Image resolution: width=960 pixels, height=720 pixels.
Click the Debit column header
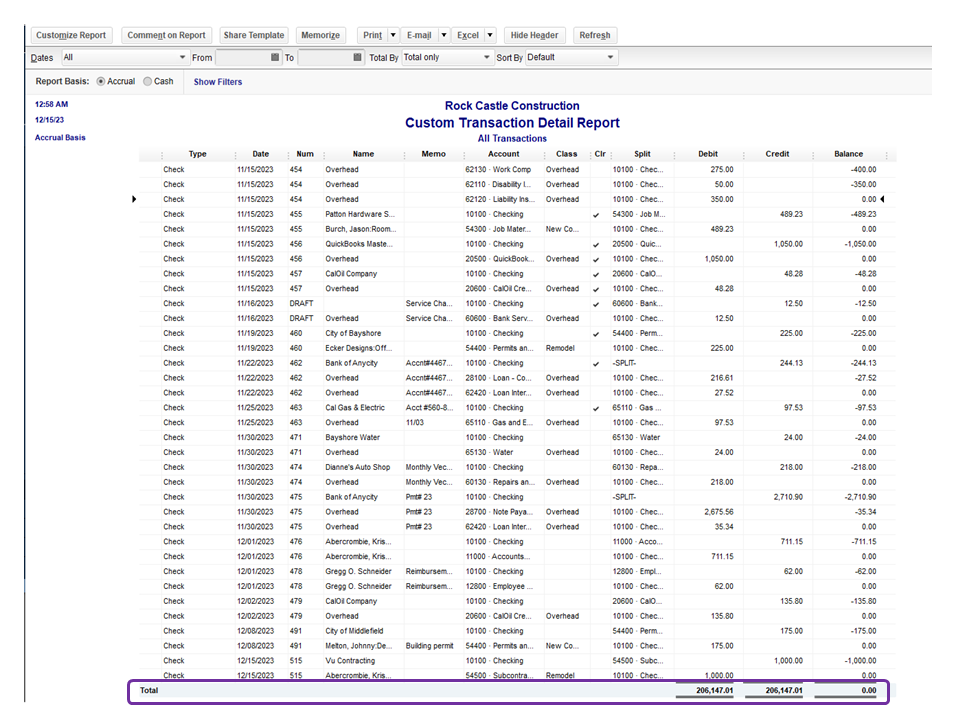707,154
